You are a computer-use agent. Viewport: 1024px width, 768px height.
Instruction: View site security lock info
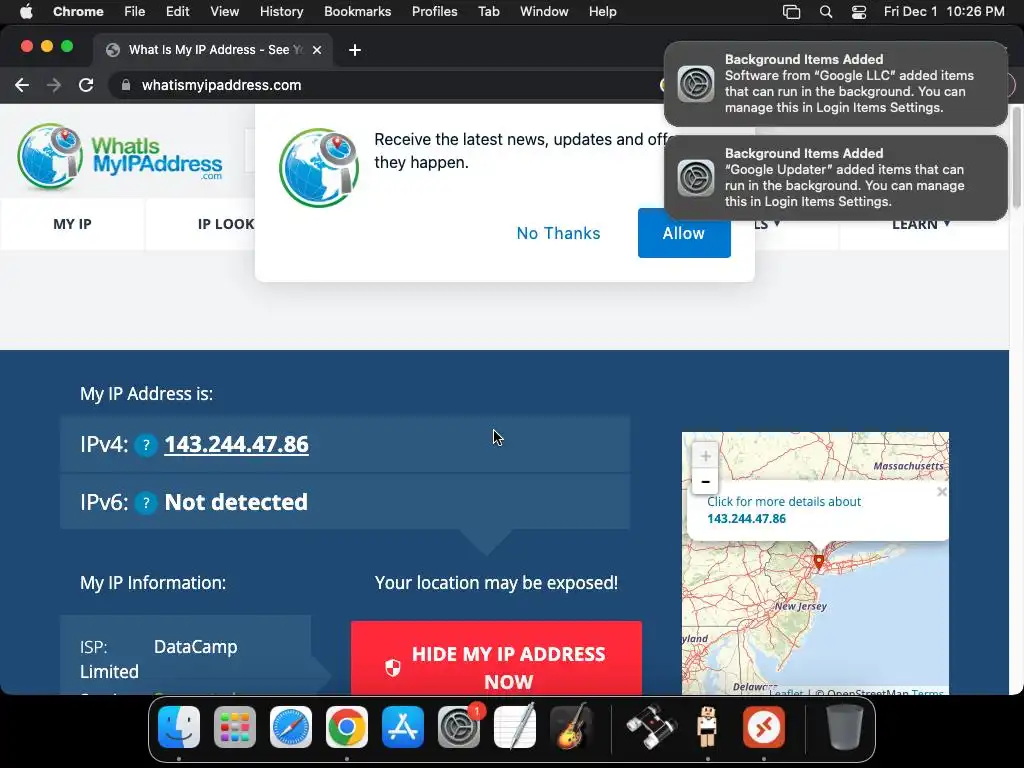pos(126,85)
